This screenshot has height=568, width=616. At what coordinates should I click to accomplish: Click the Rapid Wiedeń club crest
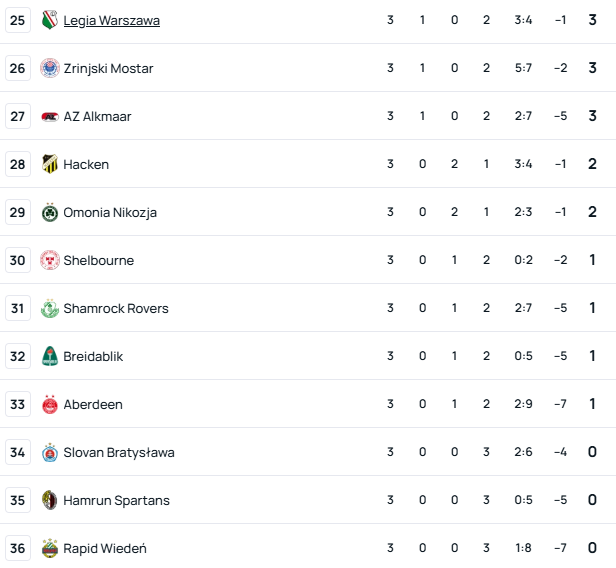(x=50, y=548)
